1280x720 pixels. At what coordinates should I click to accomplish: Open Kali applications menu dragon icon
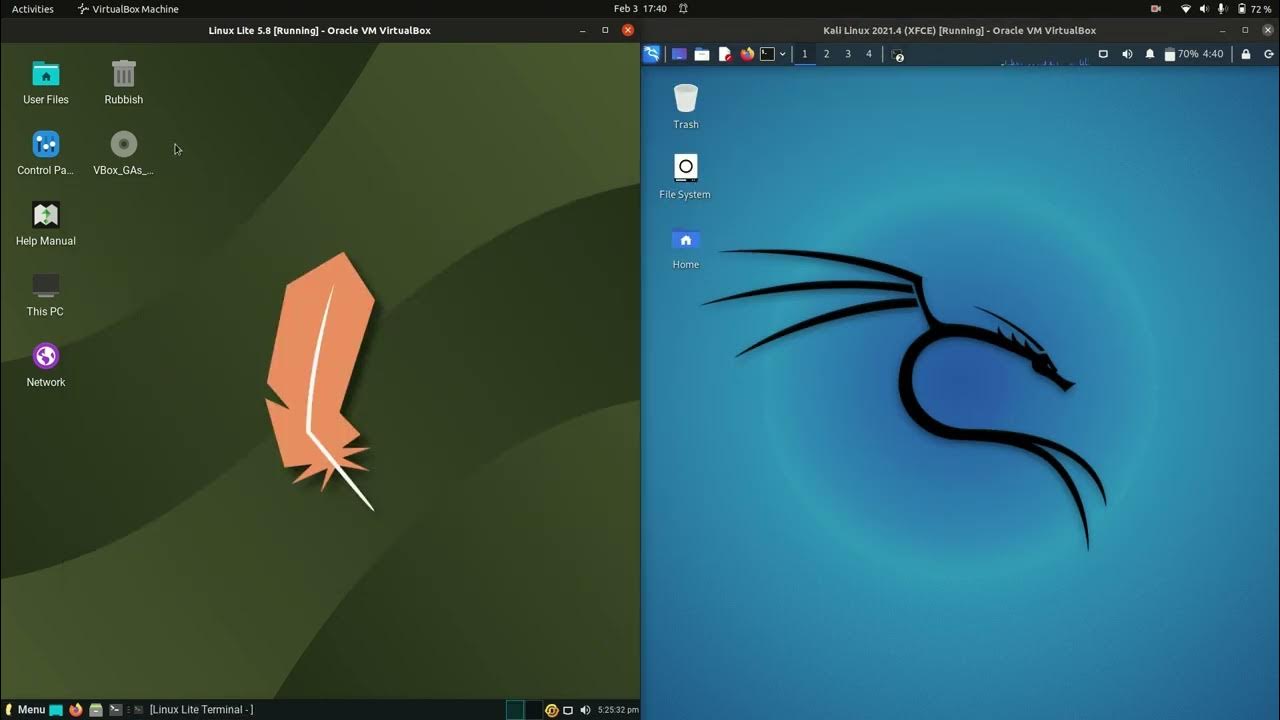[x=651, y=54]
